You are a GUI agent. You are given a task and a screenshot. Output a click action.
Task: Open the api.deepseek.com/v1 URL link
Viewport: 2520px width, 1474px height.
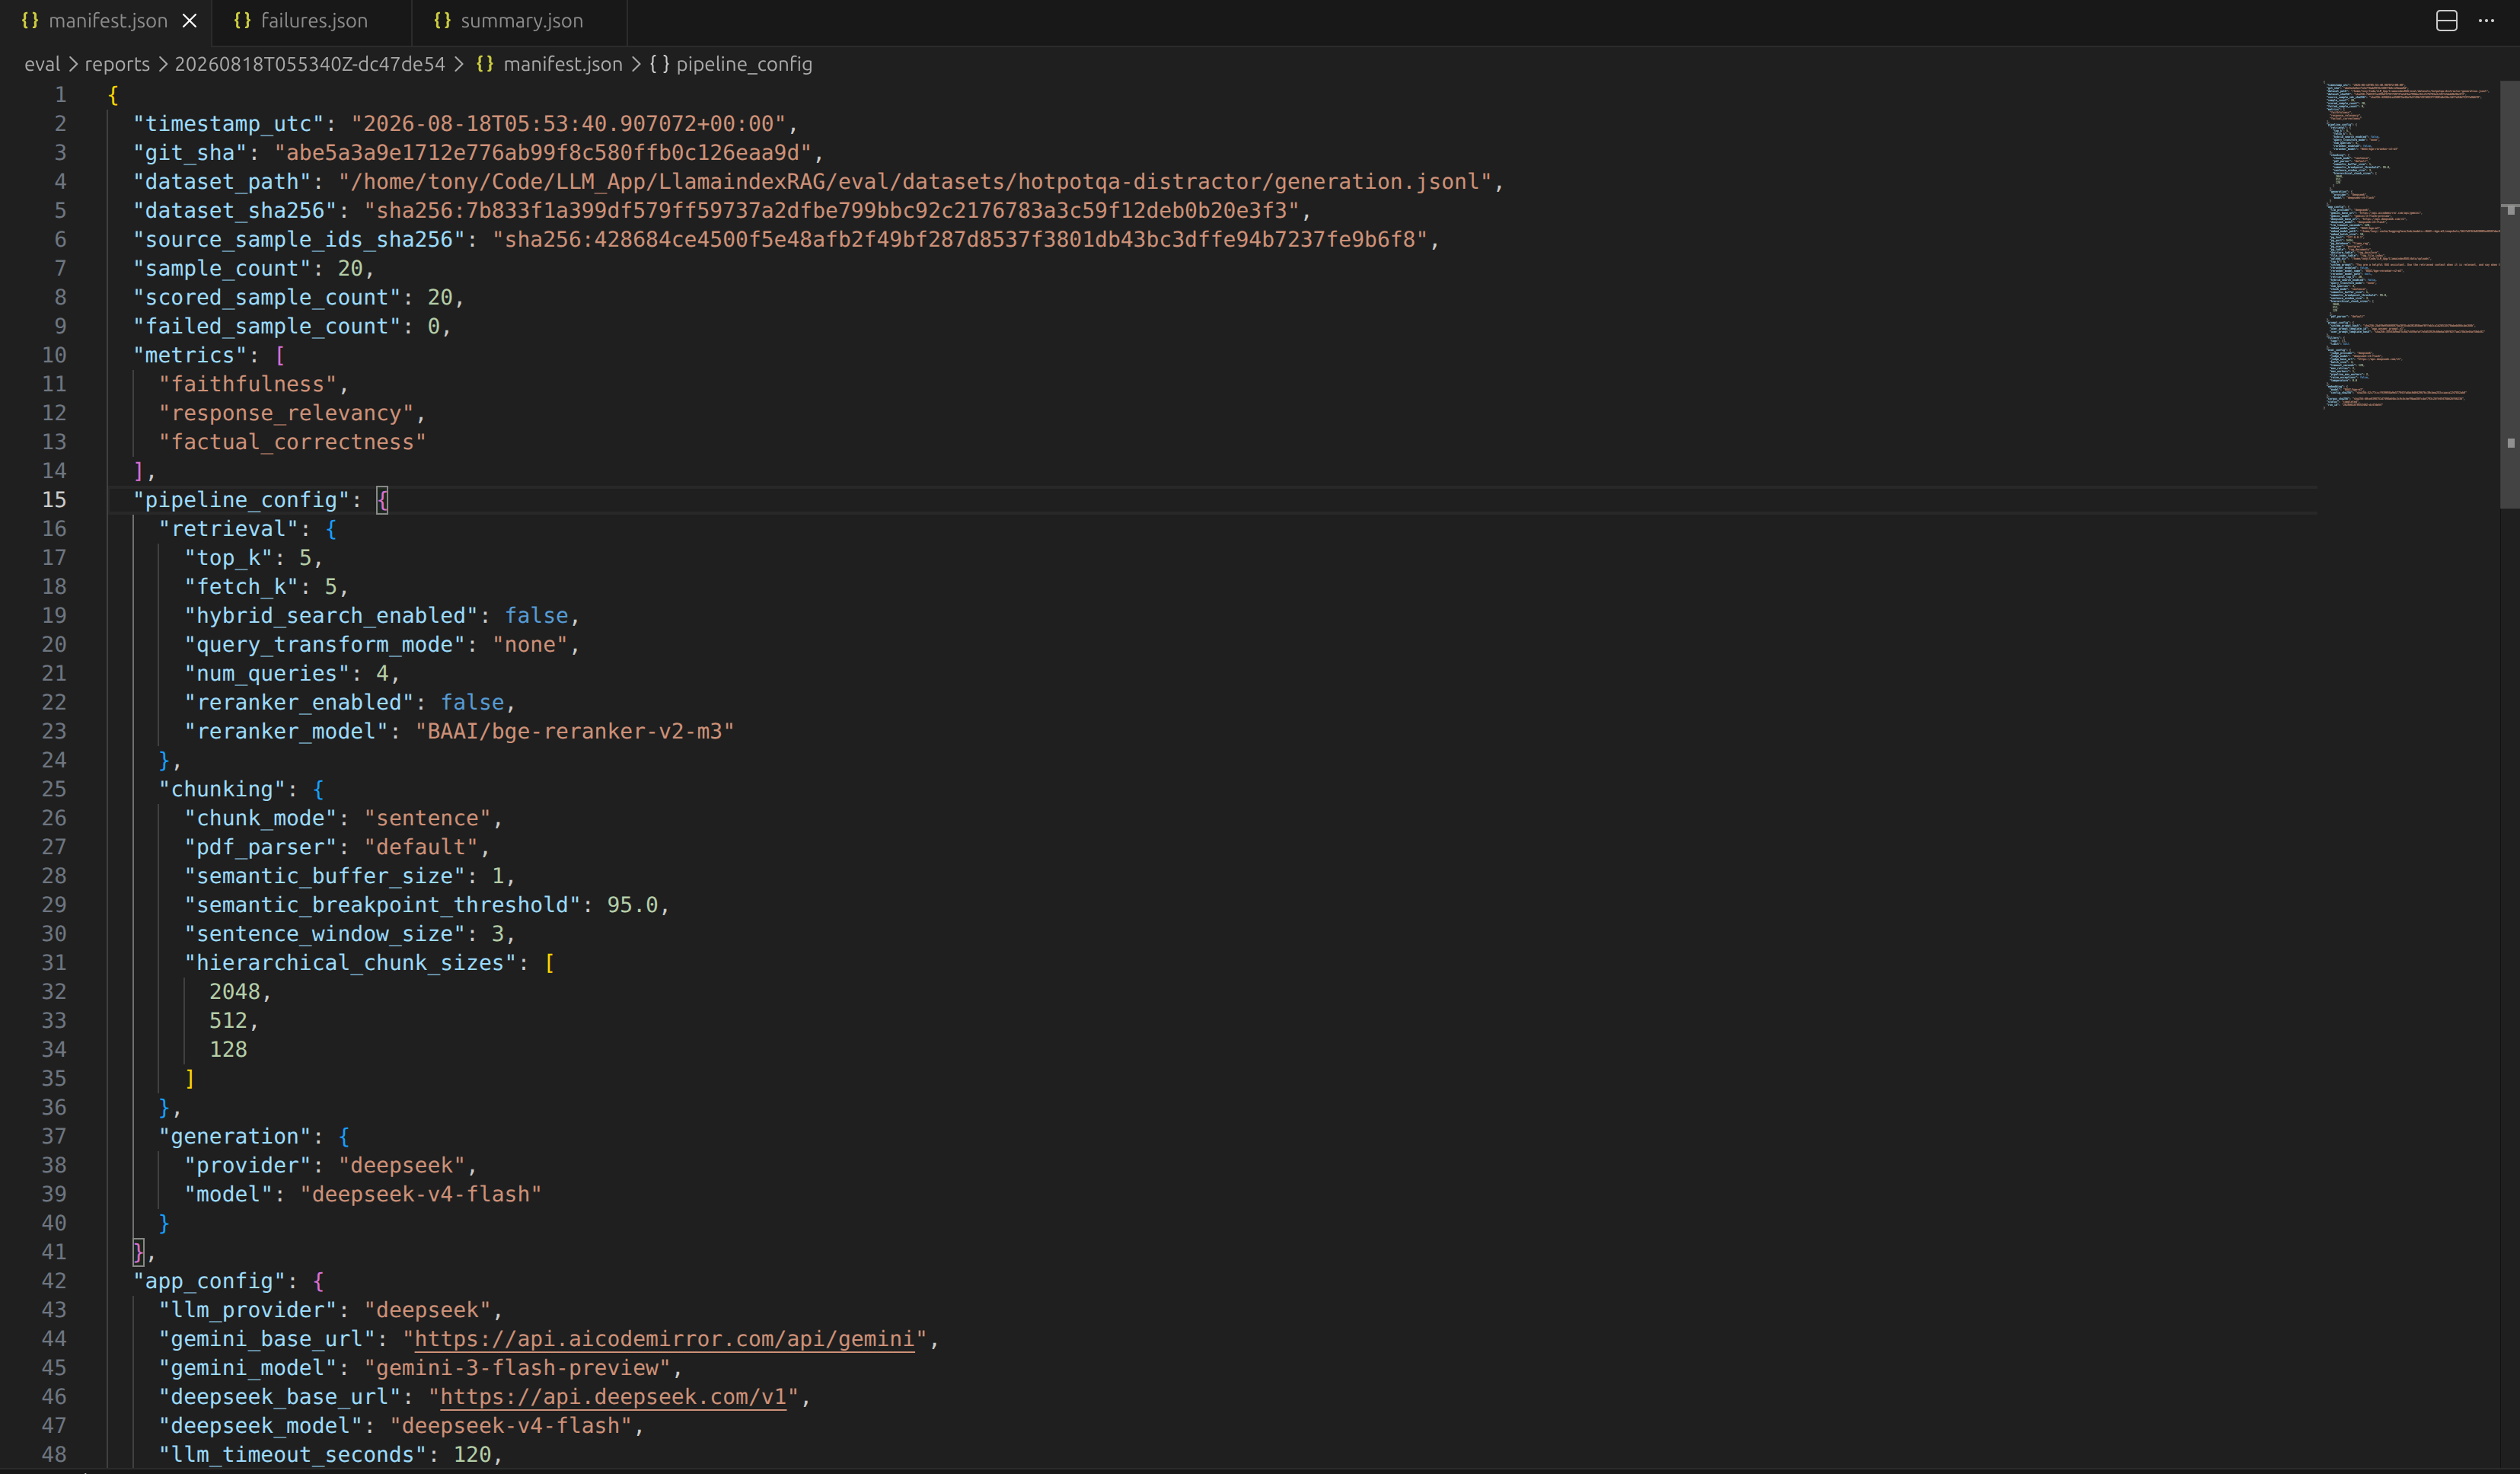(613, 1397)
